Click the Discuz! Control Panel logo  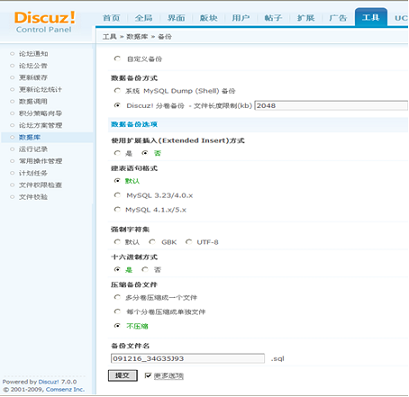(45, 22)
